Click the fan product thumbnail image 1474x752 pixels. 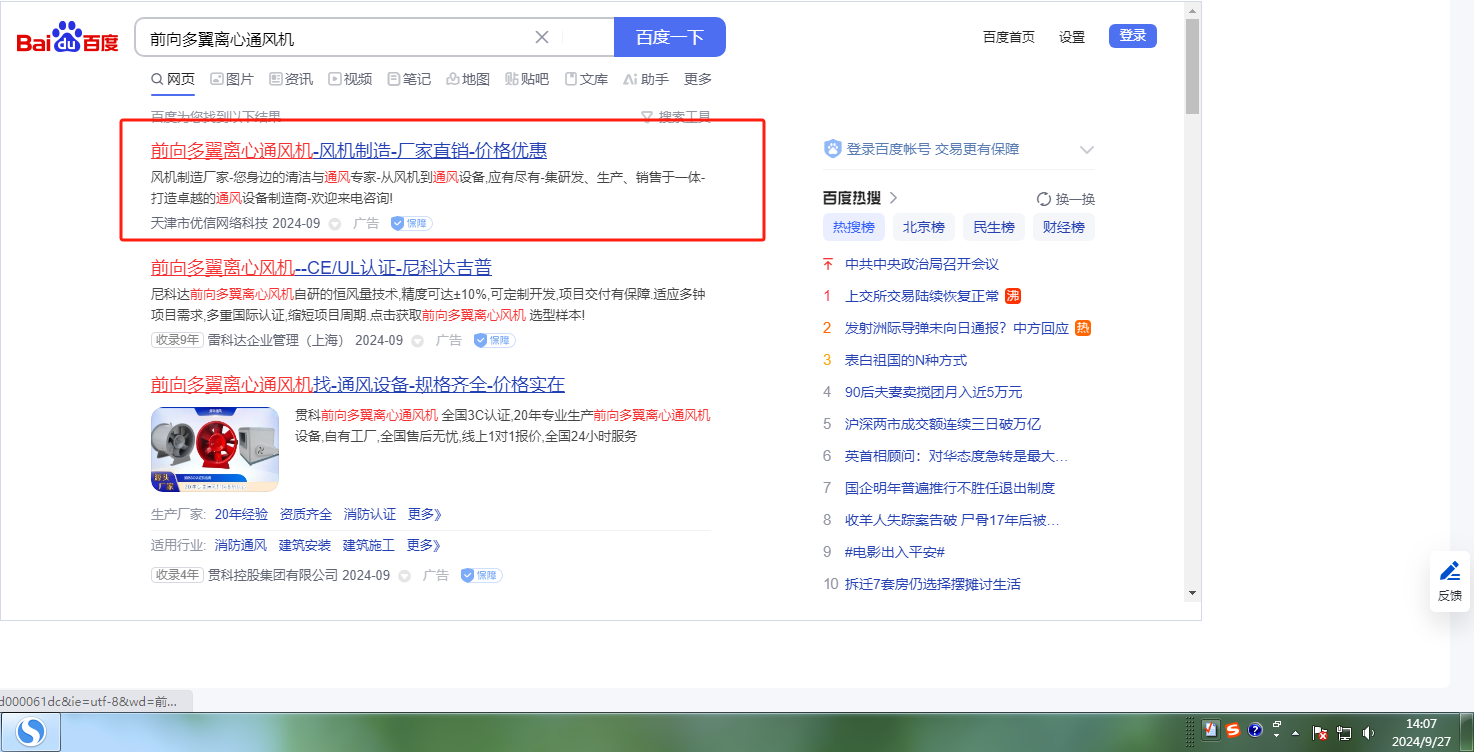(x=215, y=449)
